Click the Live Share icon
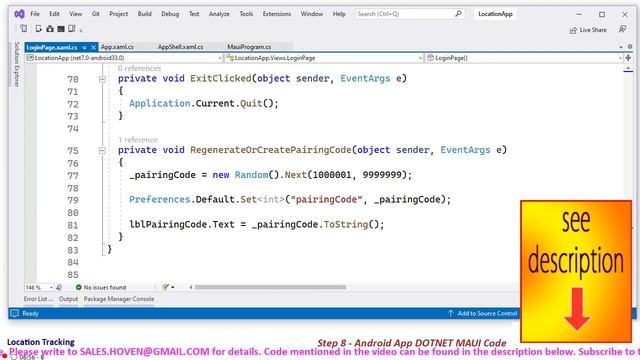The image size is (640, 360). click(573, 30)
